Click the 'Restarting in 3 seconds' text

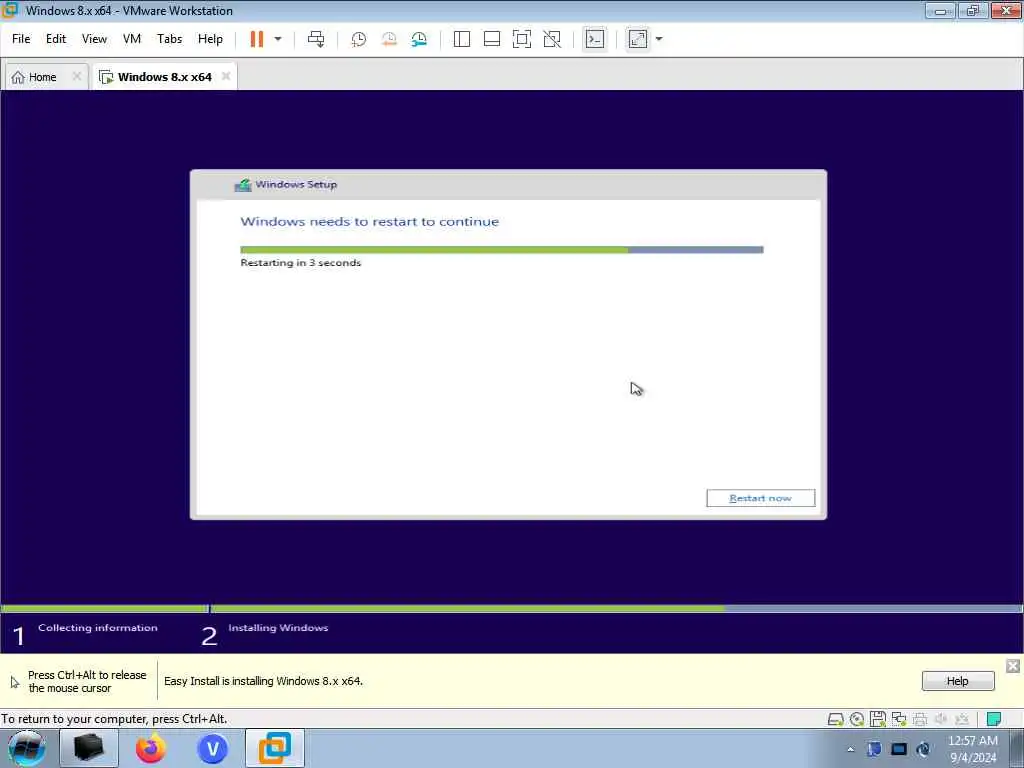tap(300, 263)
